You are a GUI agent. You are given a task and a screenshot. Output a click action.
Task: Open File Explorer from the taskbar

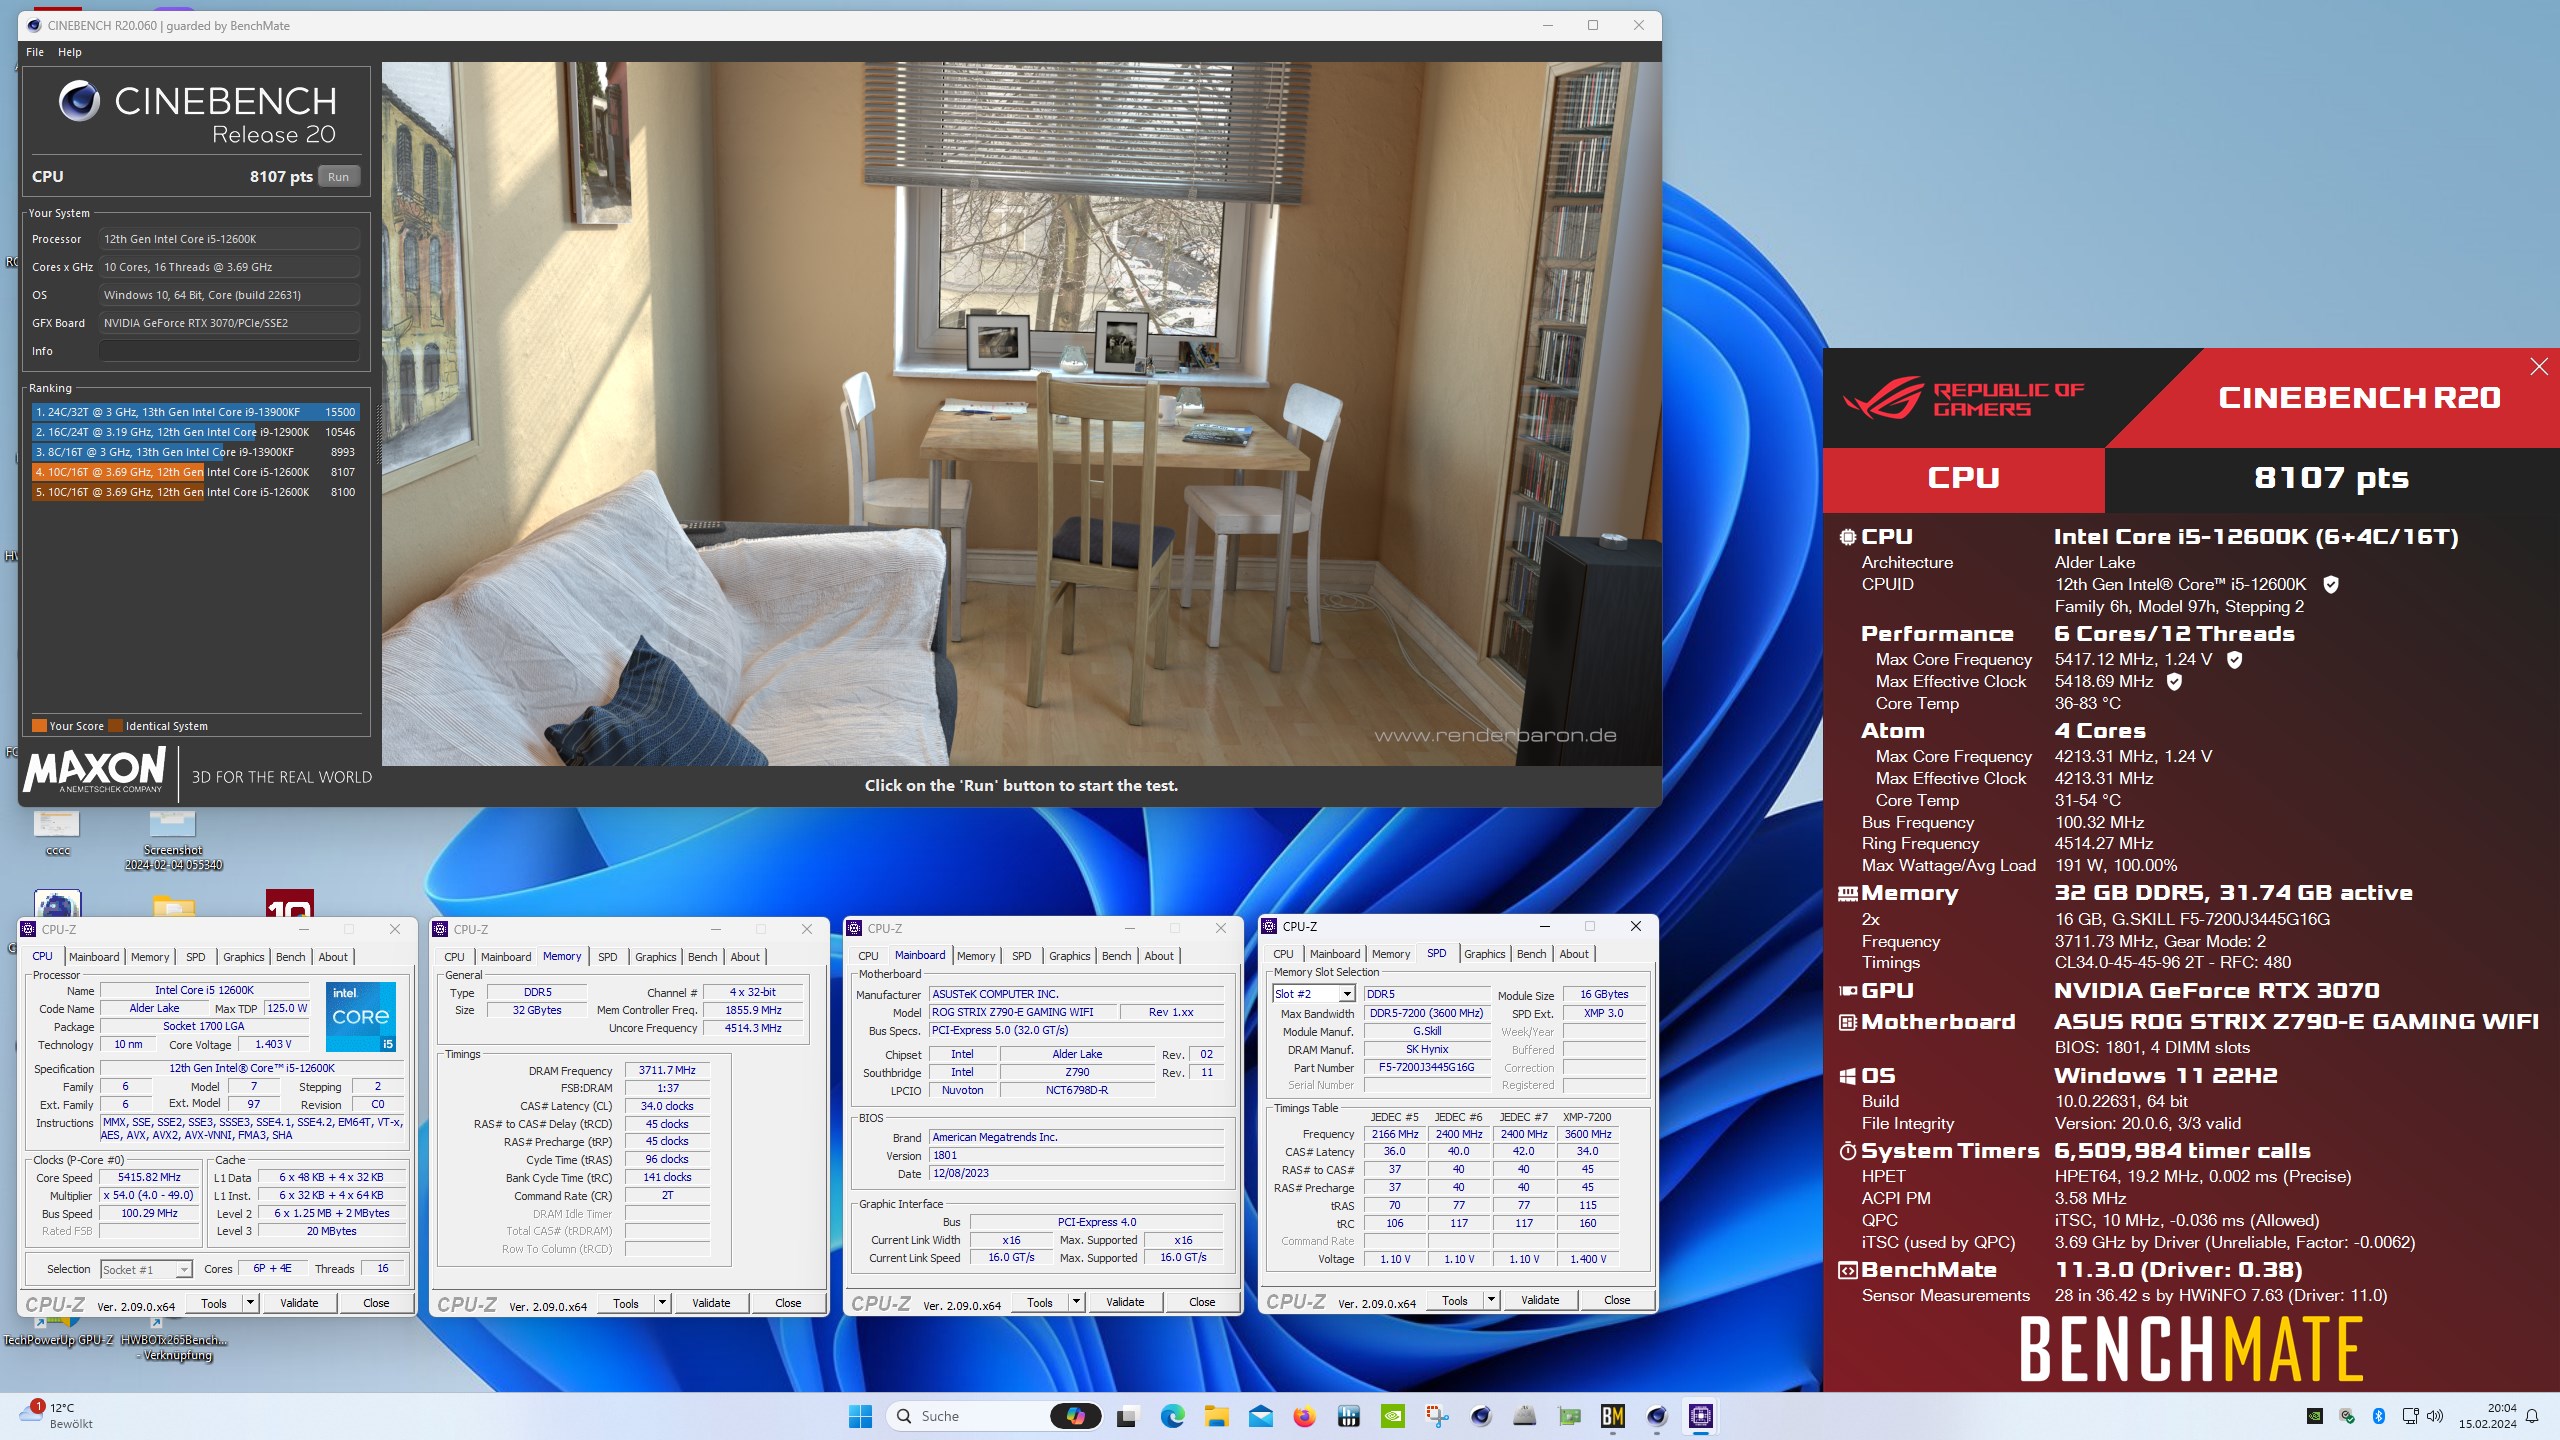(1216, 1416)
